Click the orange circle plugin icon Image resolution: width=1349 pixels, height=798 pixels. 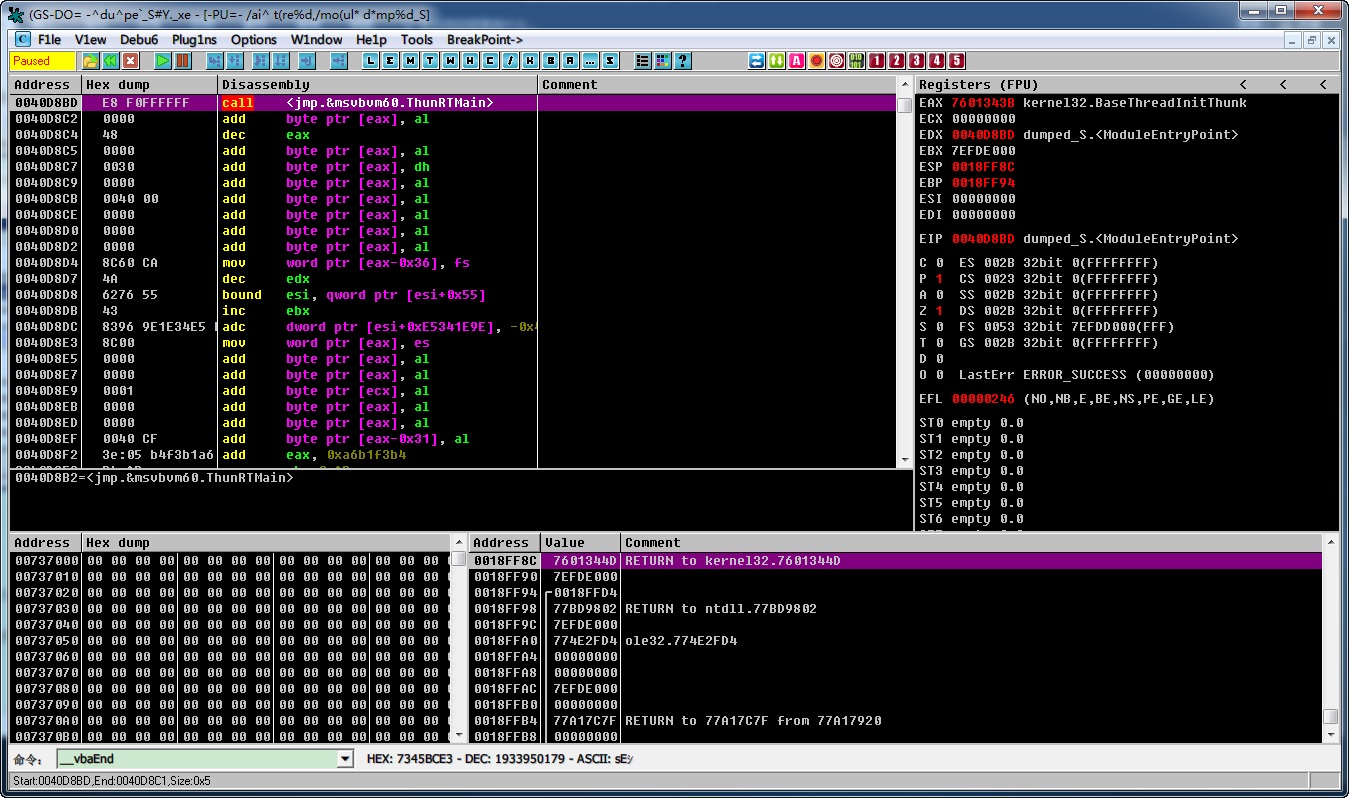[817, 61]
